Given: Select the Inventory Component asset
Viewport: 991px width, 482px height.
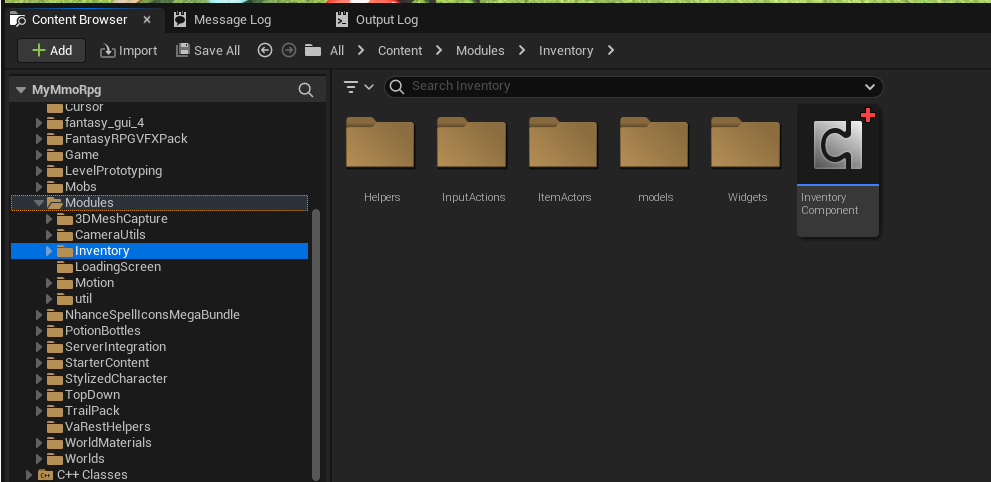Looking at the screenshot, I should tap(837, 171).
